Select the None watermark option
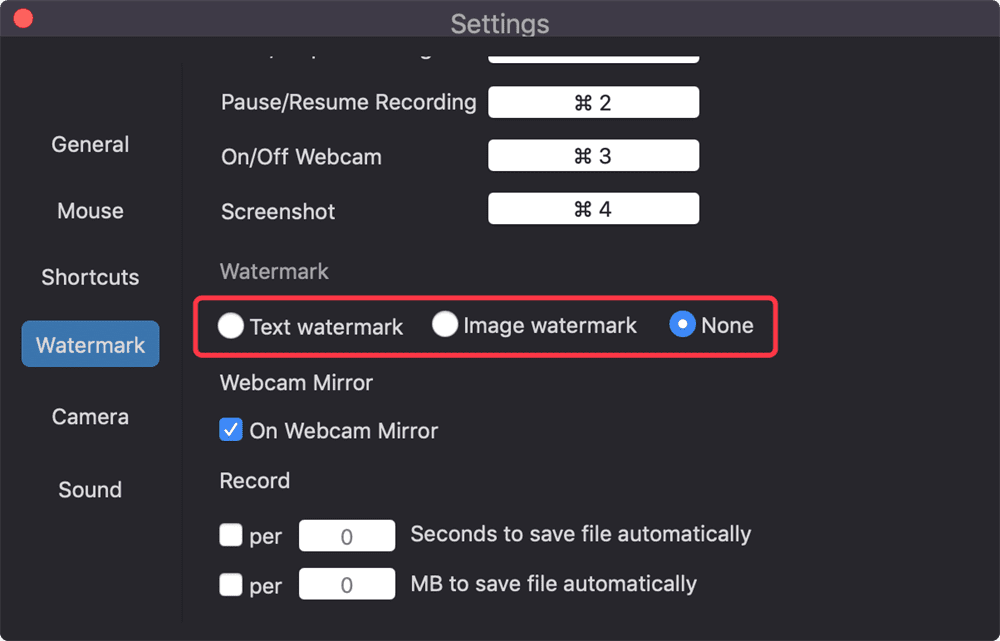The image size is (1000, 641). click(681, 324)
